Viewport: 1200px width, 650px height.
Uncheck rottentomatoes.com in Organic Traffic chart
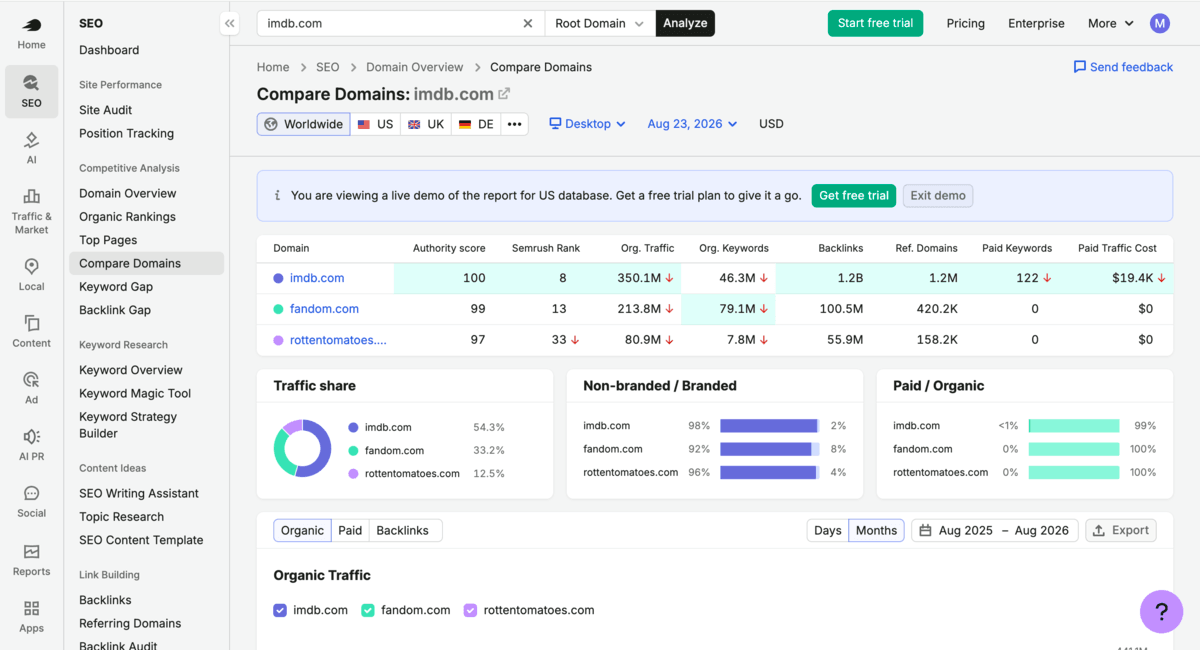pyautogui.click(x=470, y=610)
